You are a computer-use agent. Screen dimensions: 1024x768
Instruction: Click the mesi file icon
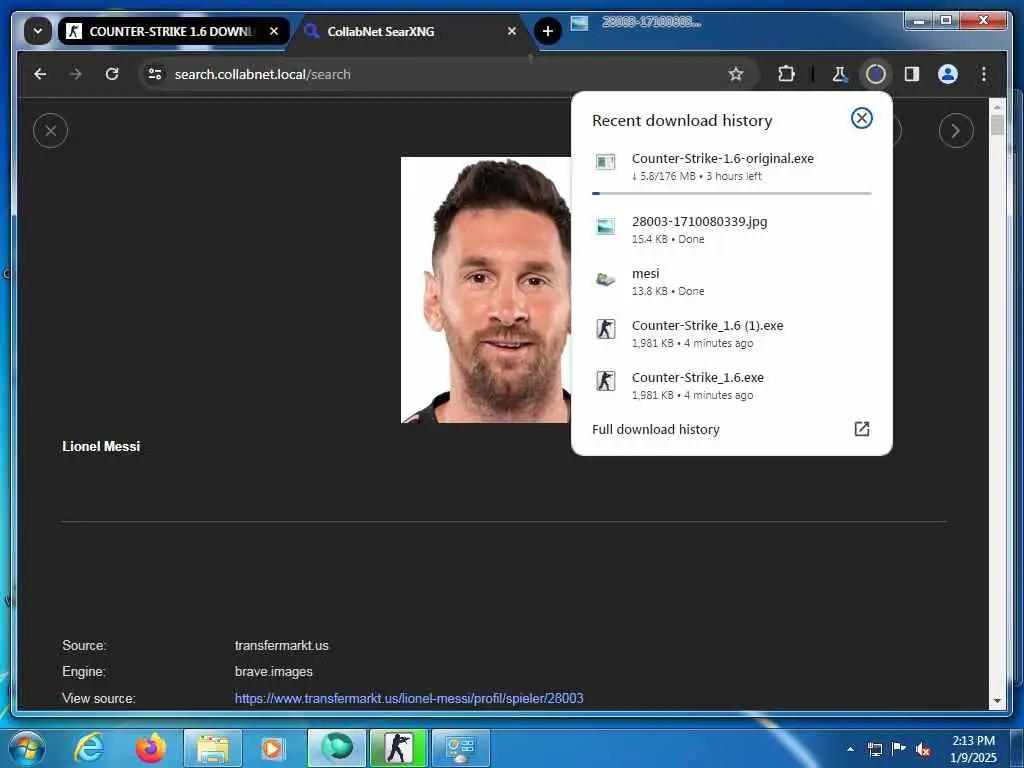coord(605,280)
